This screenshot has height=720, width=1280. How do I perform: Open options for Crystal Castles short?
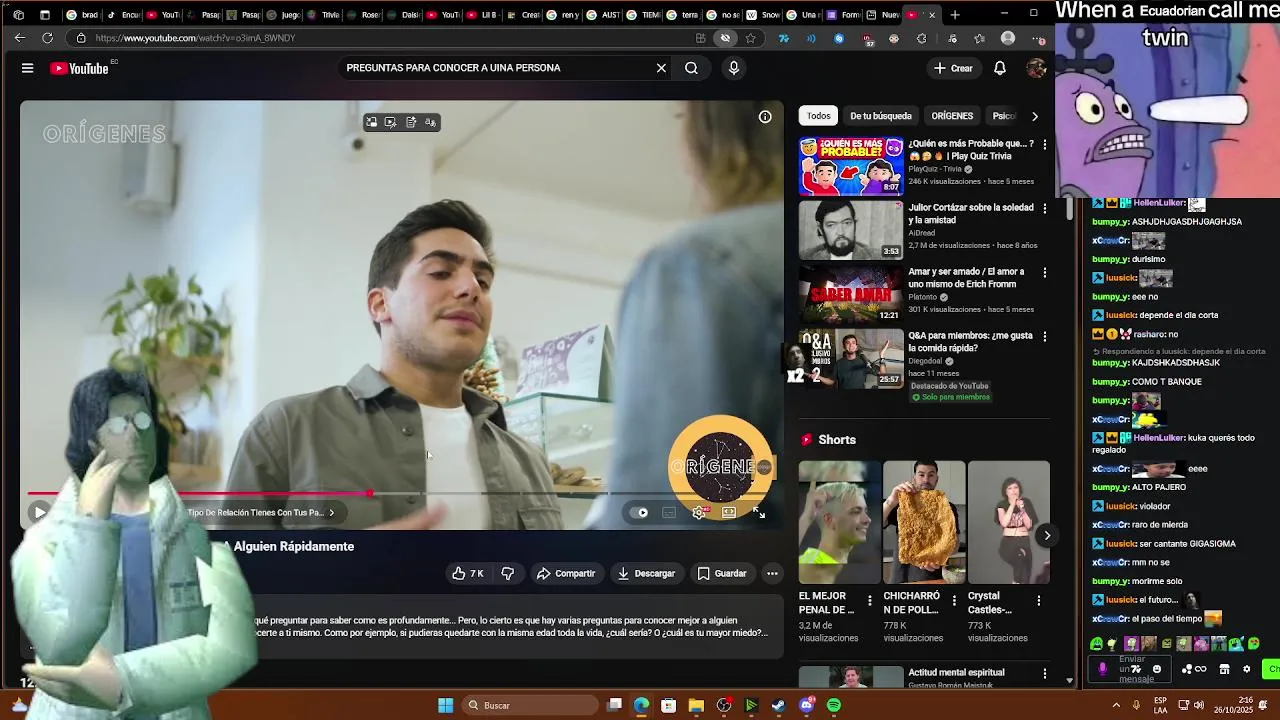click(1038, 601)
